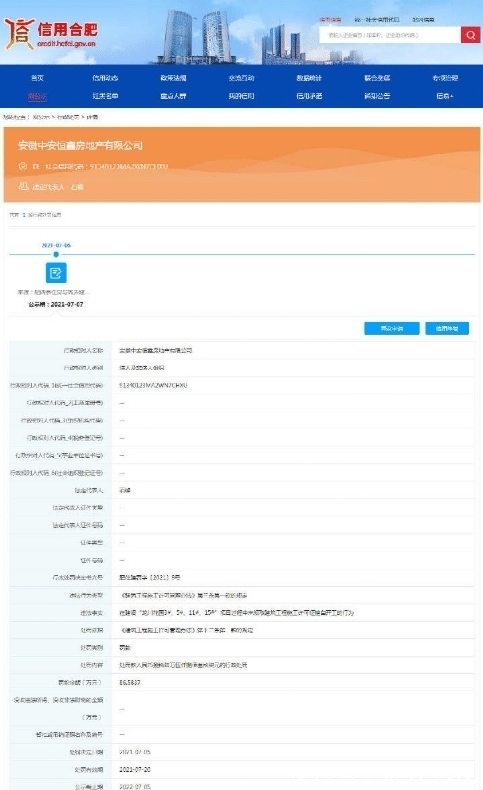Select the red 信用信息 search tab
The height and width of the screenshot is (790, 483).
click(x=330, y=20)
